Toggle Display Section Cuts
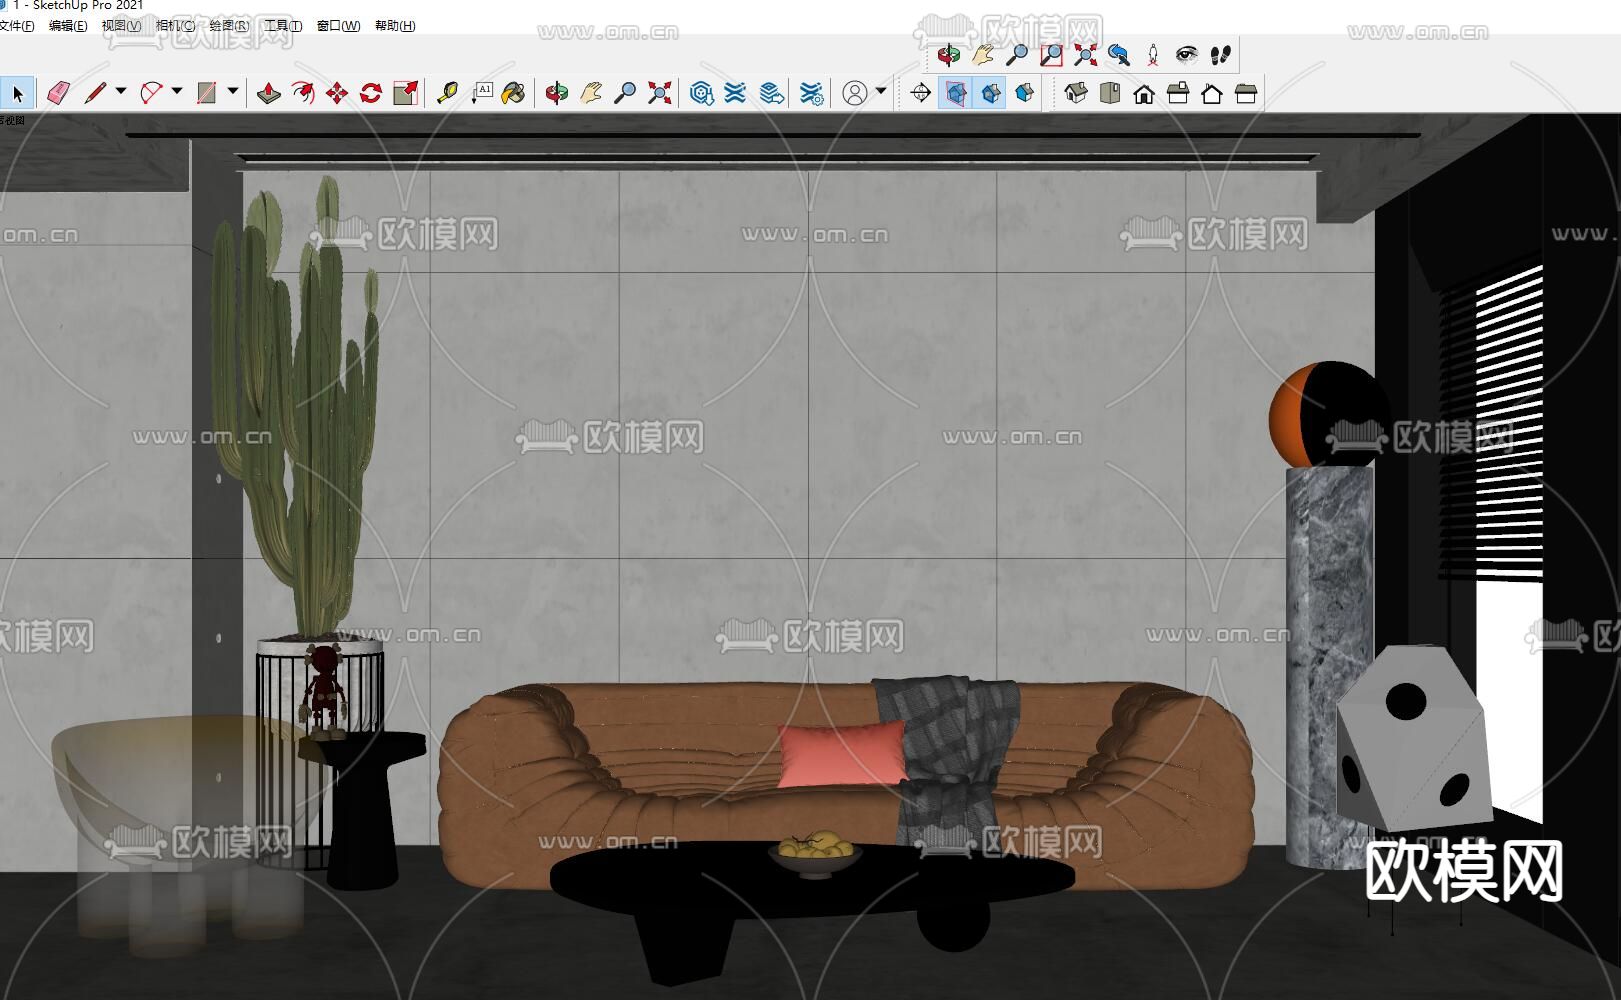This screenshot has width=1621, height=1000. [x=990, y=93]
